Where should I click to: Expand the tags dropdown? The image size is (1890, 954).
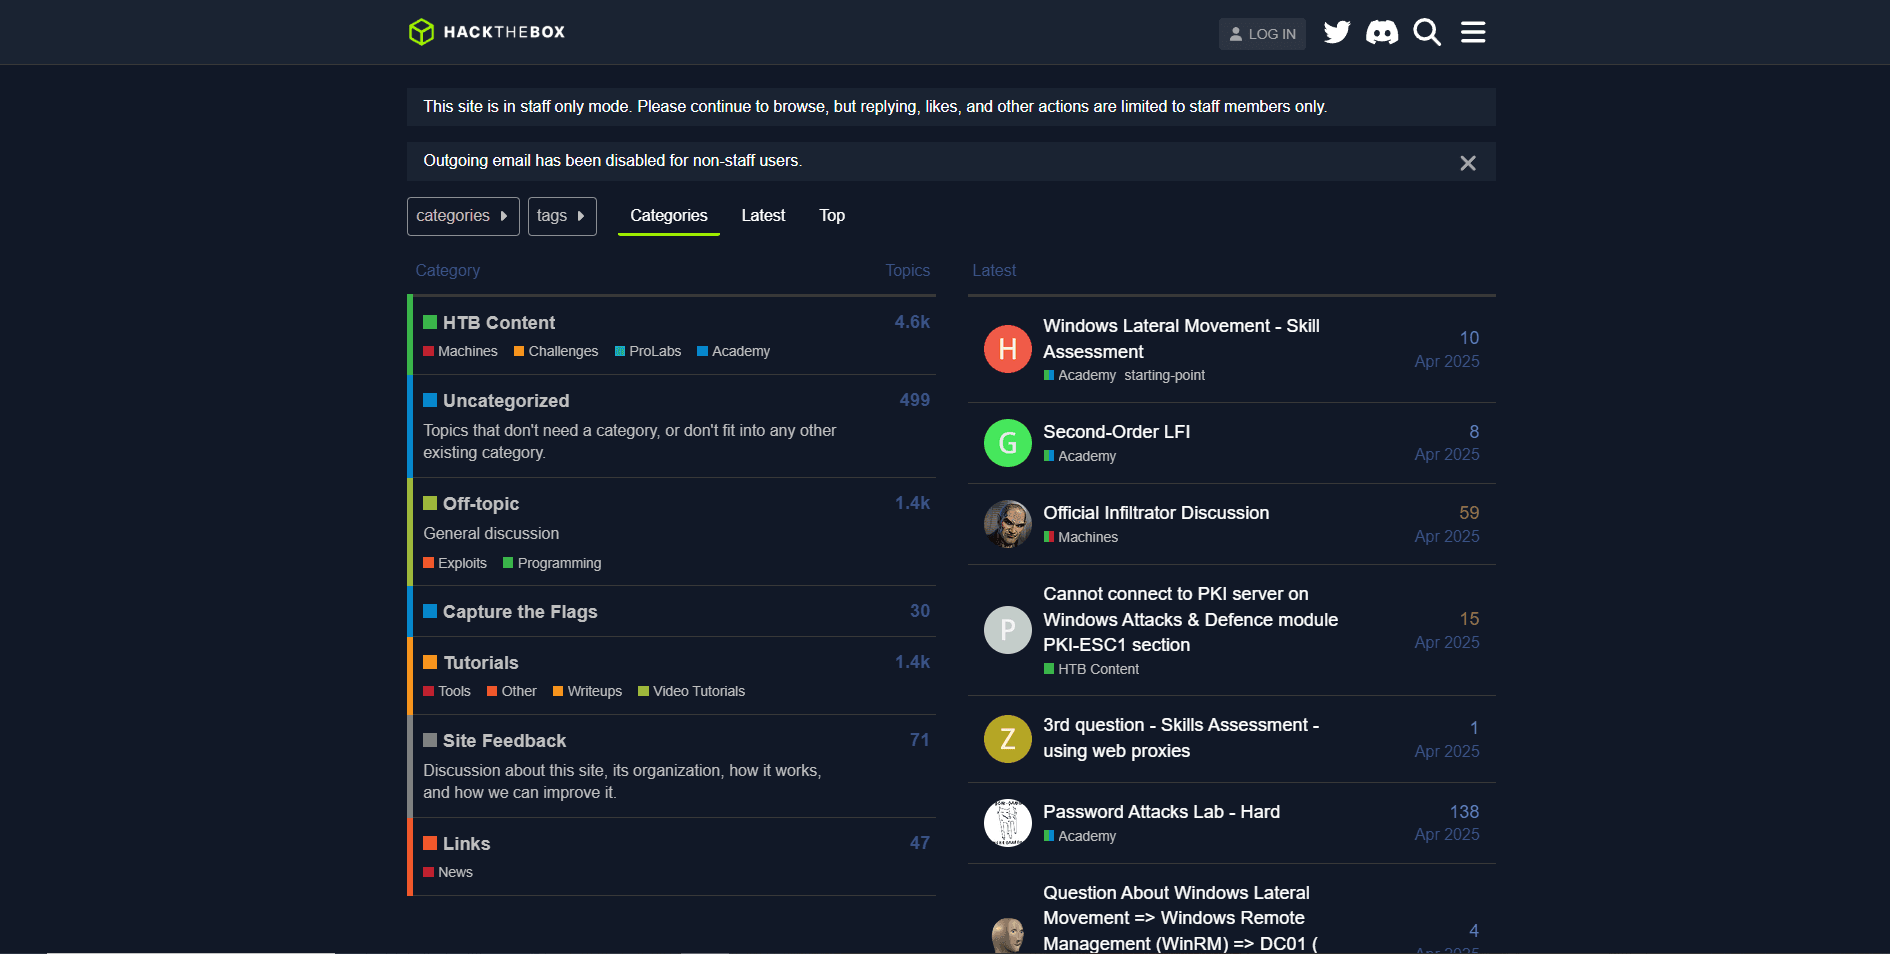[561, 216]
